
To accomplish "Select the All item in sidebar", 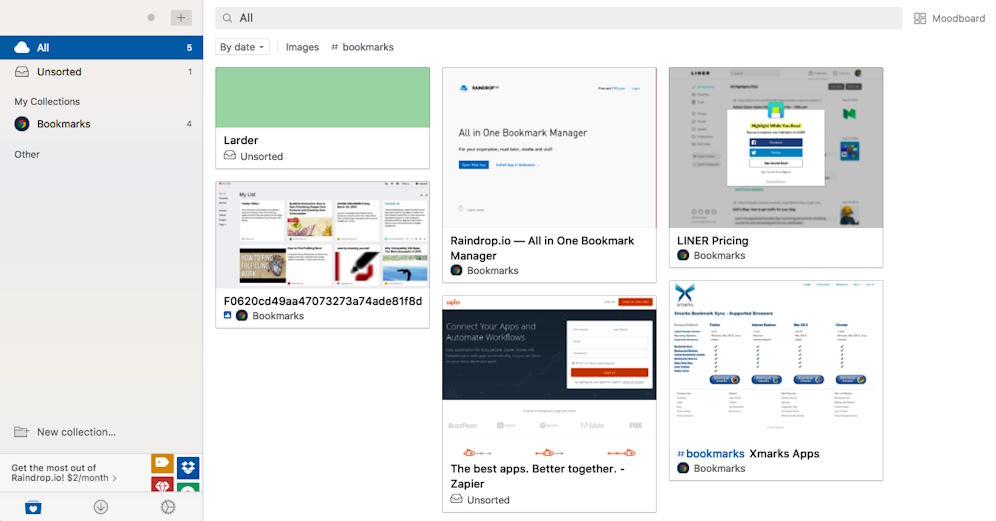I will [x=102, y=48].
